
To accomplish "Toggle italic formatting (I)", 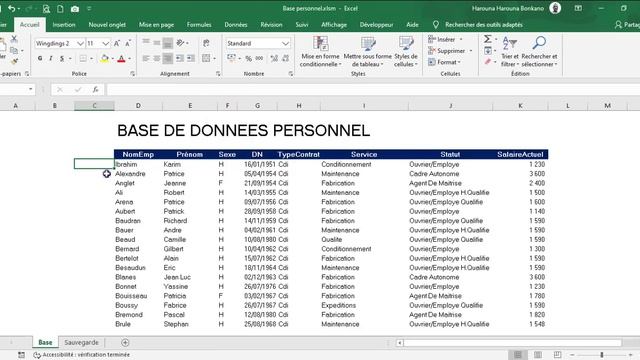I will pyautogui.click(x=51, y=58).
